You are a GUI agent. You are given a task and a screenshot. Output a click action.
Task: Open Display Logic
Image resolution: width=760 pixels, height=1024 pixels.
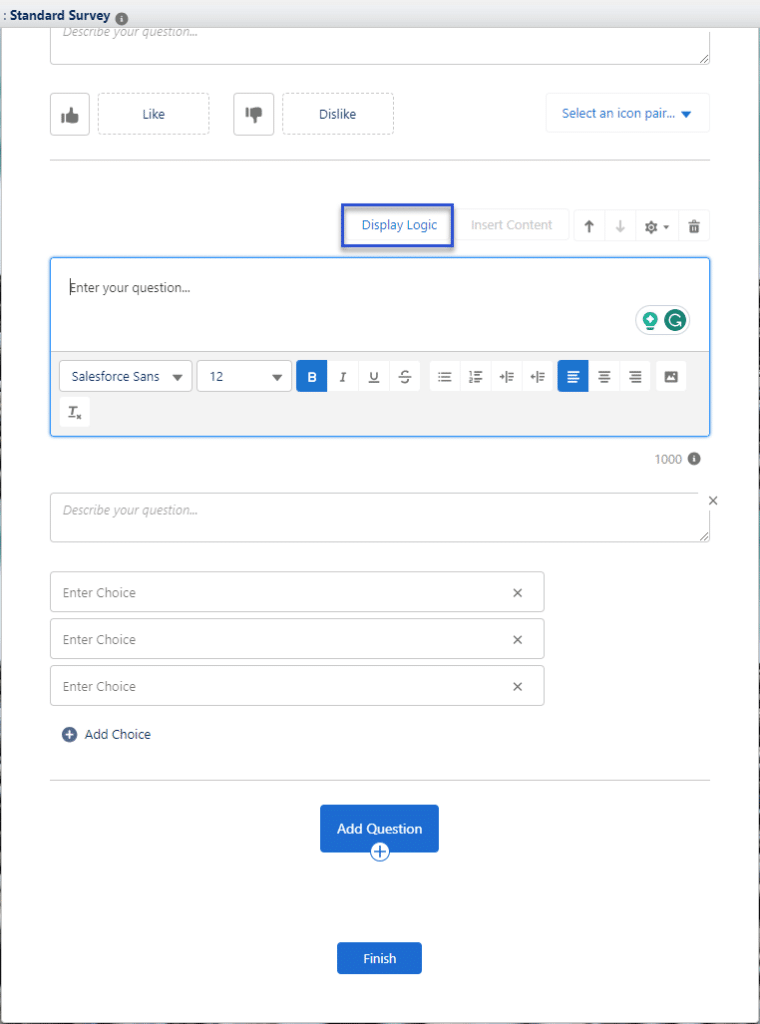(x=399, y=226)
